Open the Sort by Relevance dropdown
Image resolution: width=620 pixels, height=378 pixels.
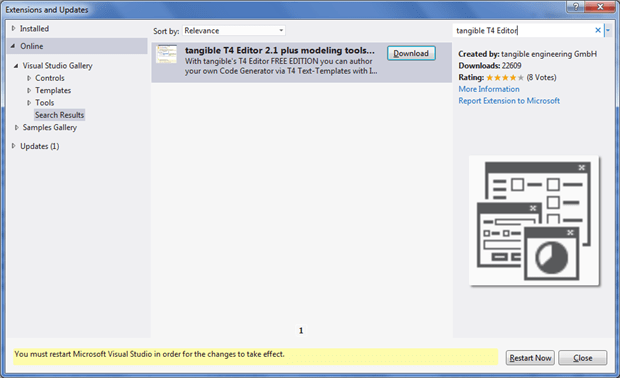(x=234, y=30)
